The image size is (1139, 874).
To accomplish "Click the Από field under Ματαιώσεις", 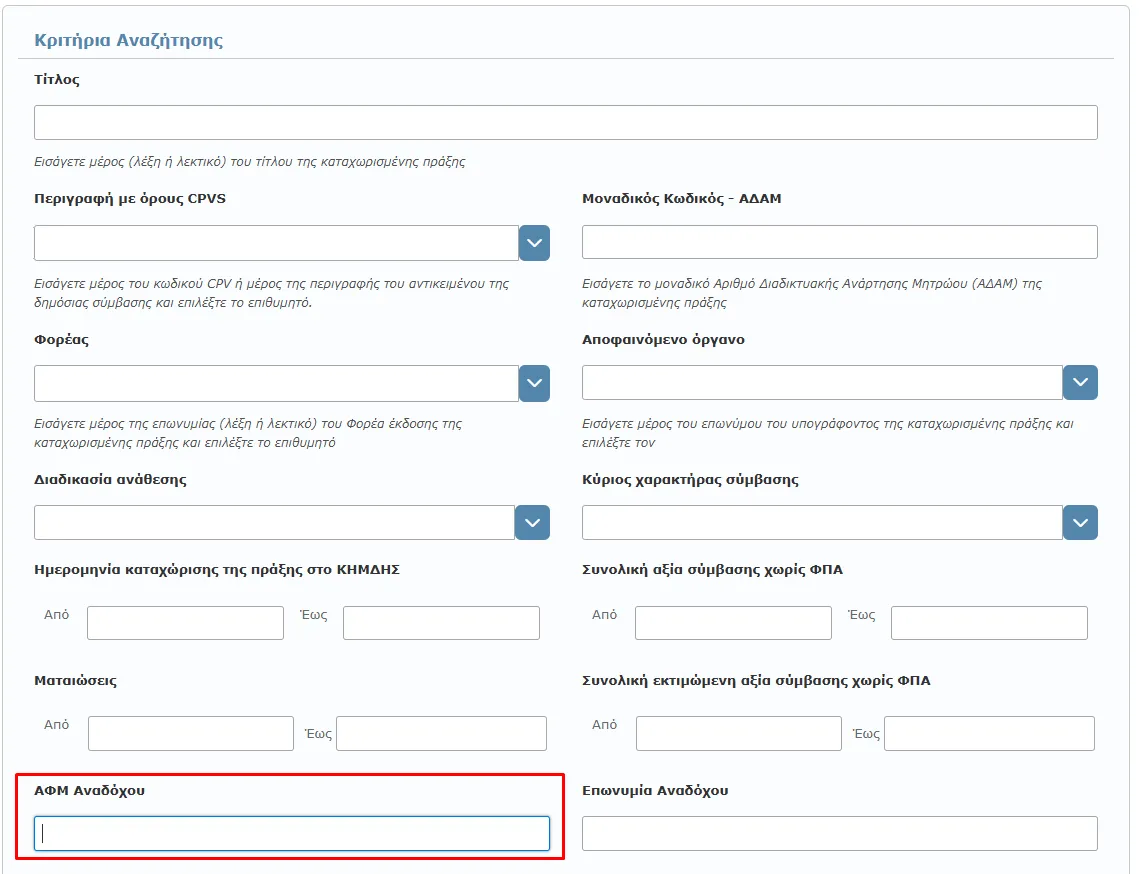I will [190, 733].
